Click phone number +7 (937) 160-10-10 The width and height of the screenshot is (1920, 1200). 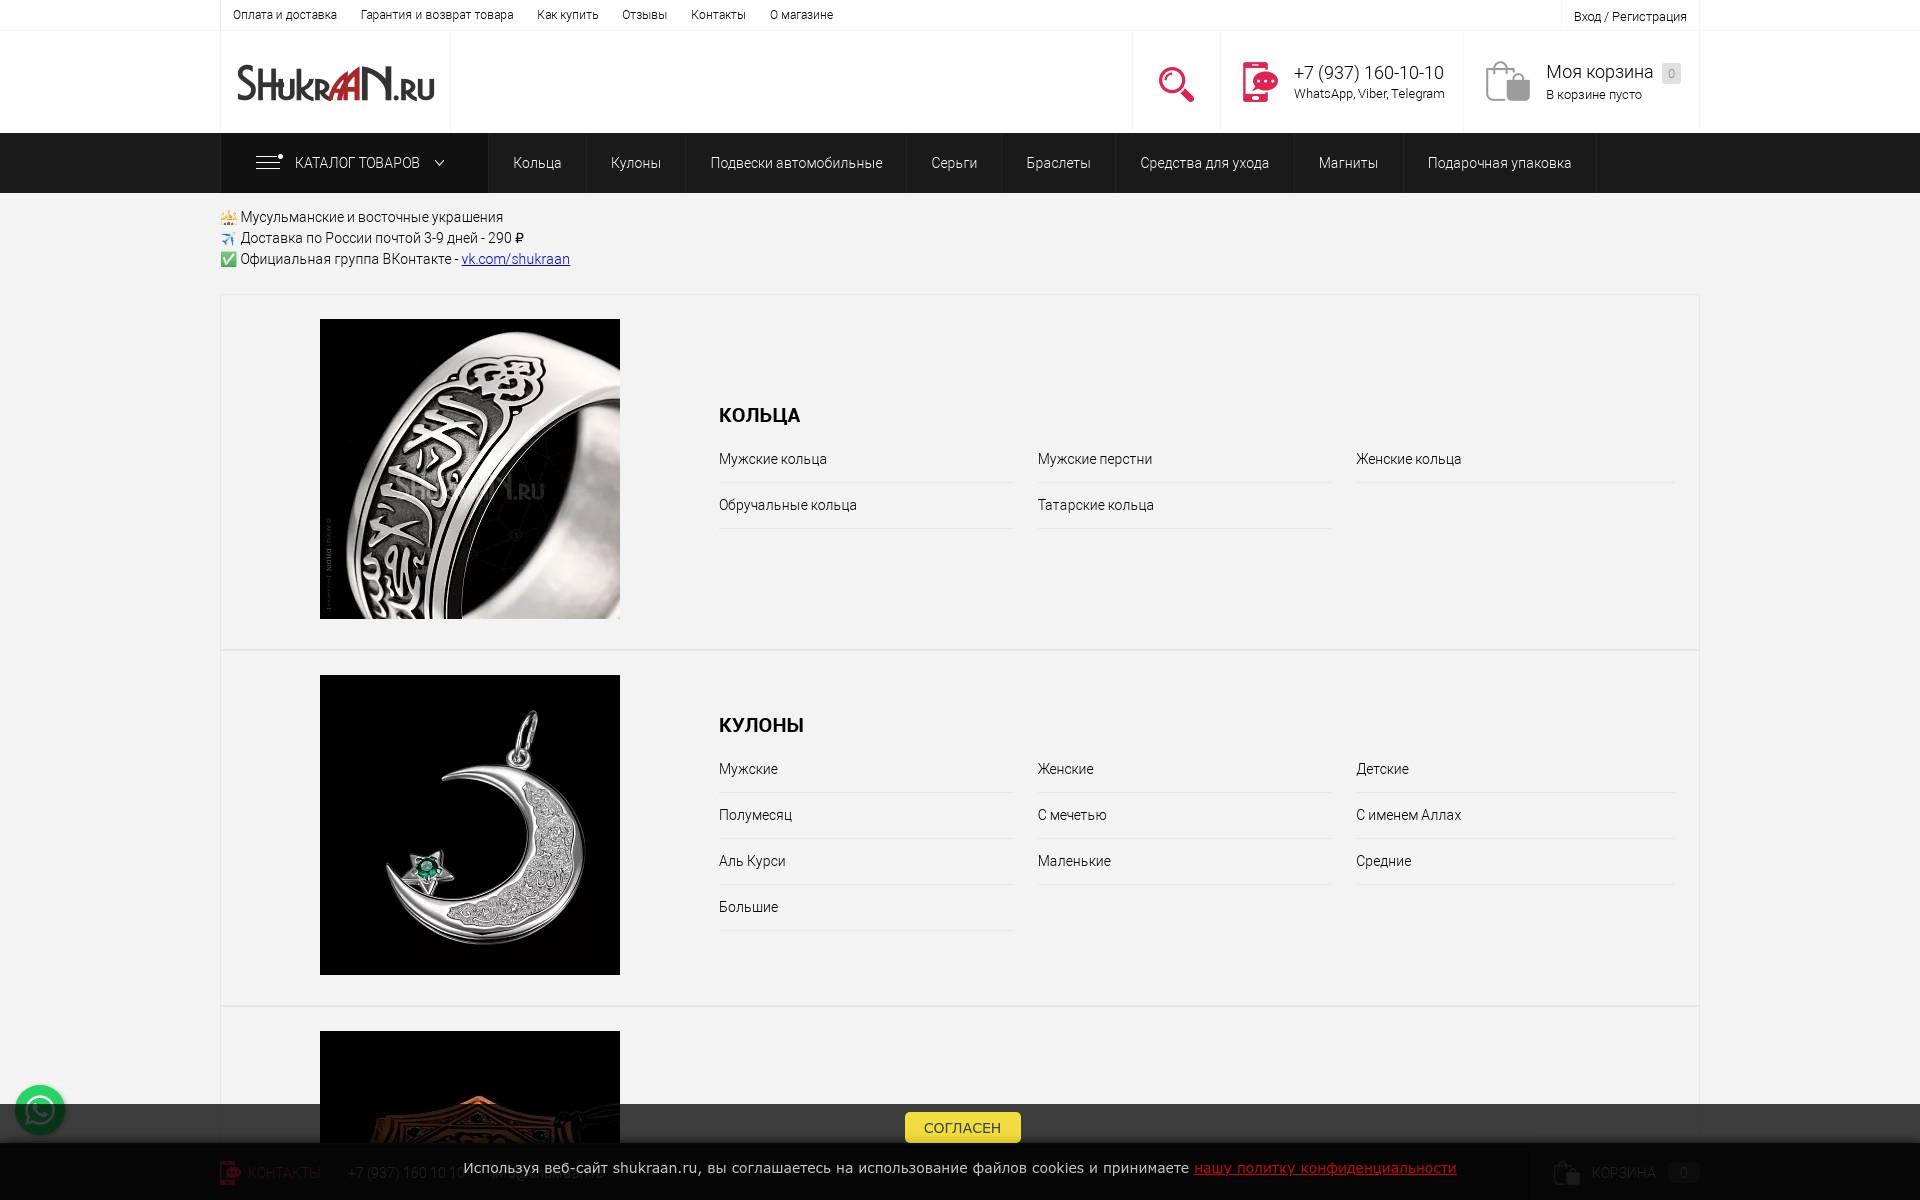[1369, 73]
